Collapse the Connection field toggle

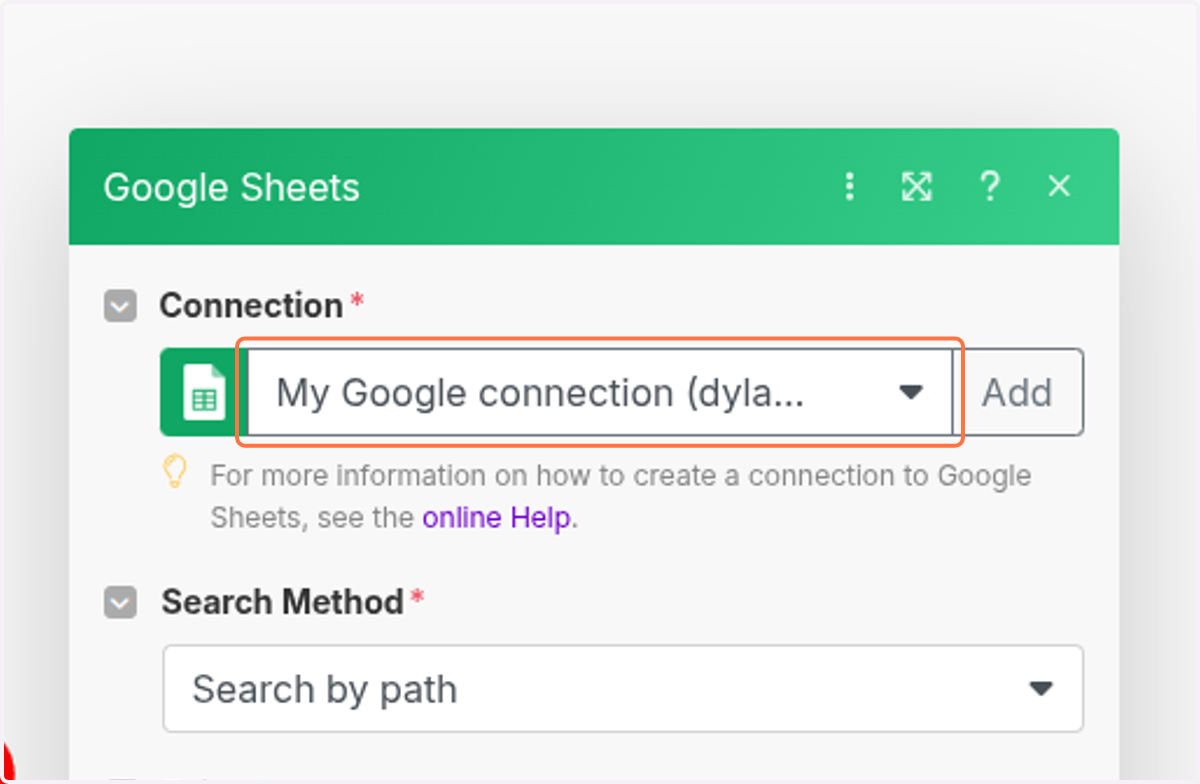(120, 306)
